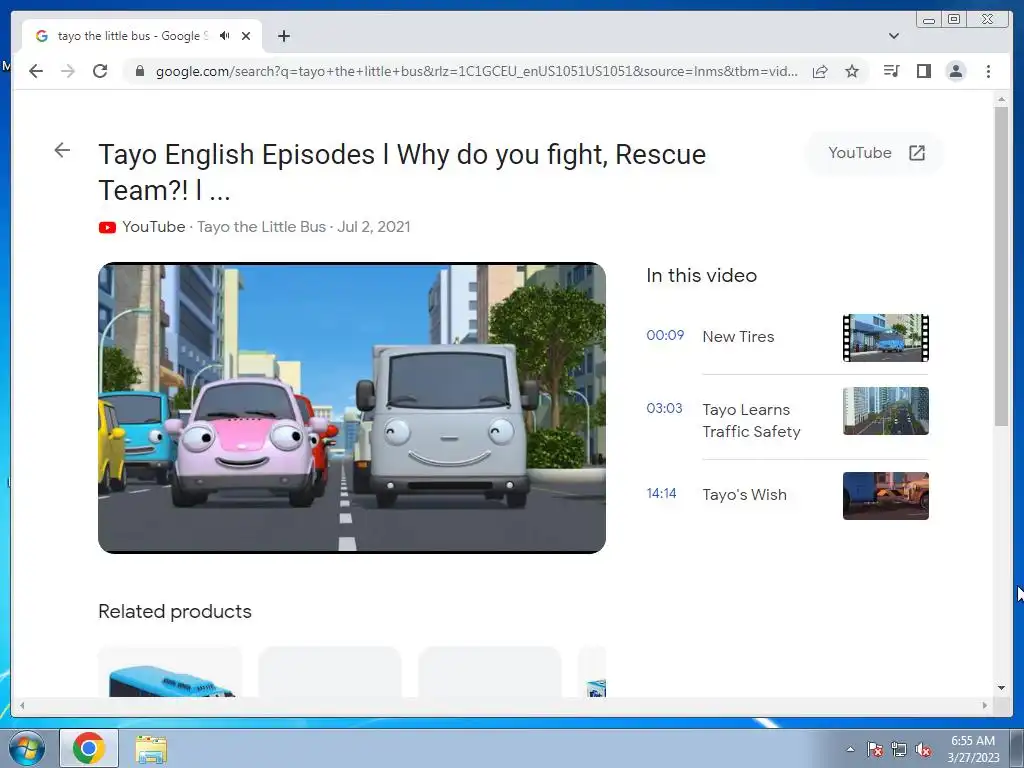Image resolution: width=1024 pixels, height=768 pixels.
Task: Open a new tab with plus button
Action: coord(283,36)
